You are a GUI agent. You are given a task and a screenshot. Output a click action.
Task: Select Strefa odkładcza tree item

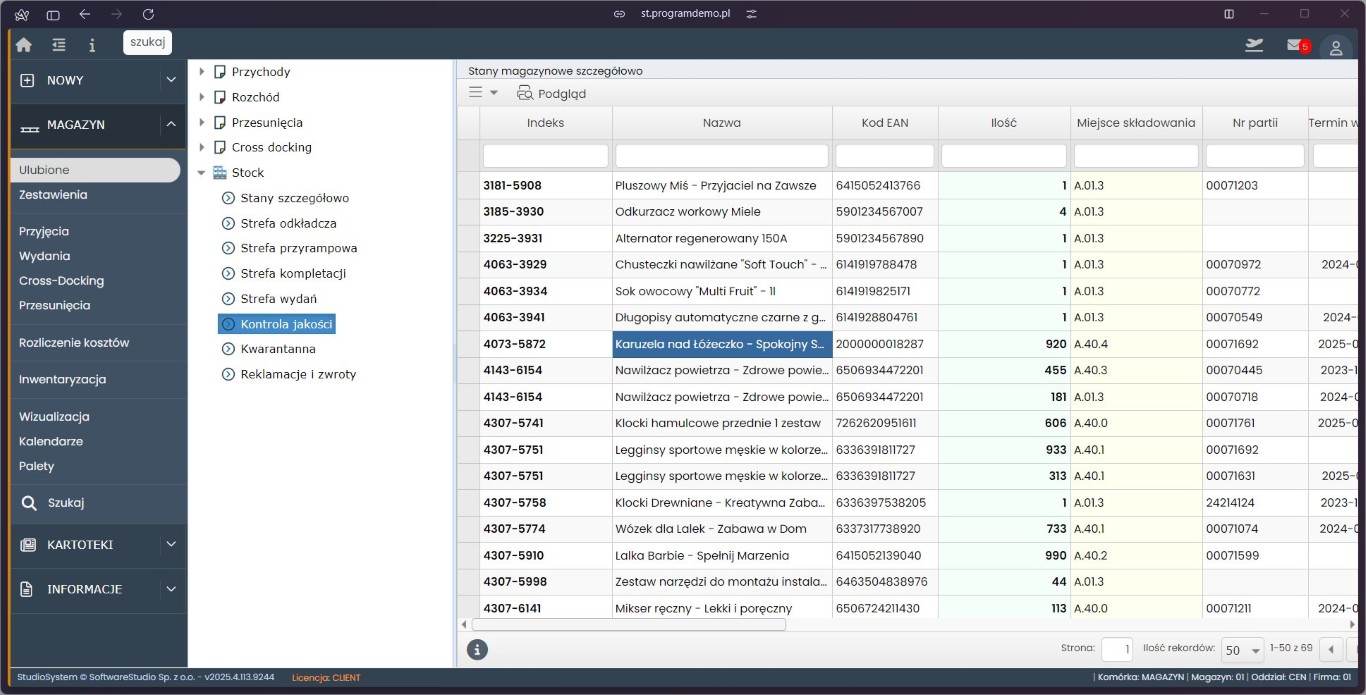click(289, 223)
